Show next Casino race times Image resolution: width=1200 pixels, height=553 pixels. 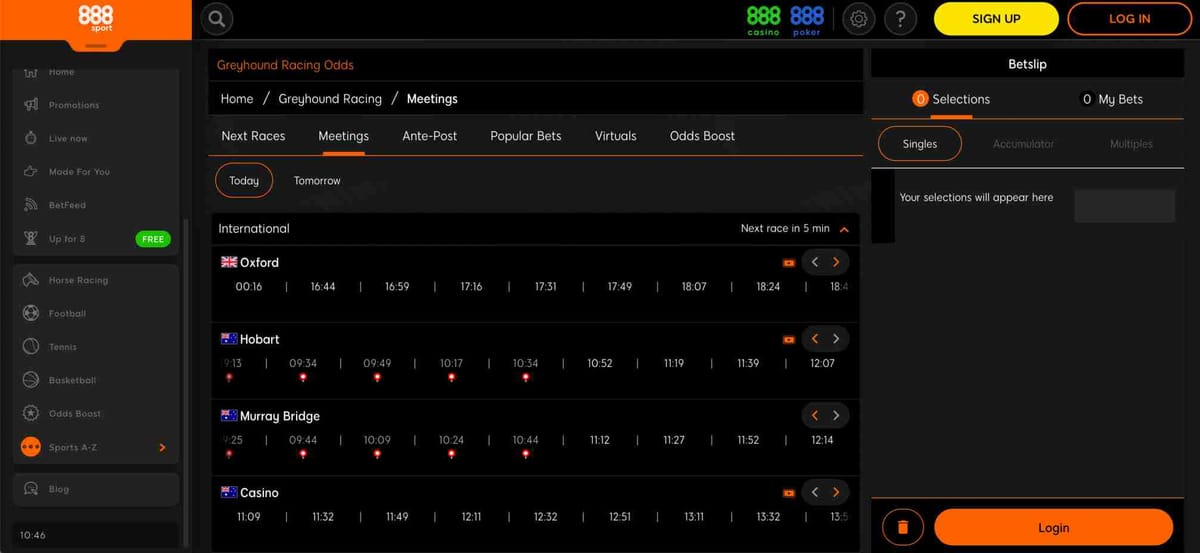point(836,492)
